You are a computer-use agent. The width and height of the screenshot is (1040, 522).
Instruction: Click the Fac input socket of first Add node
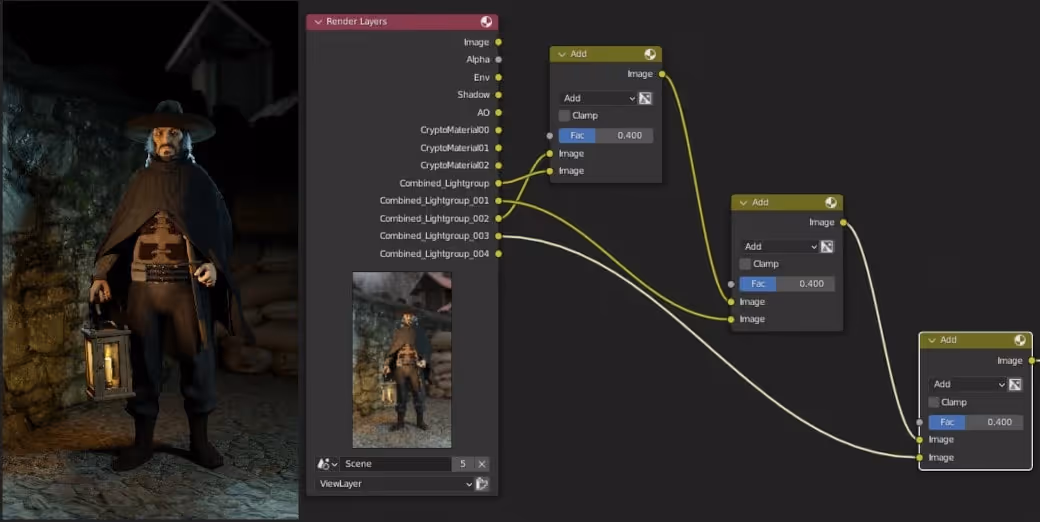pos(550,136)
